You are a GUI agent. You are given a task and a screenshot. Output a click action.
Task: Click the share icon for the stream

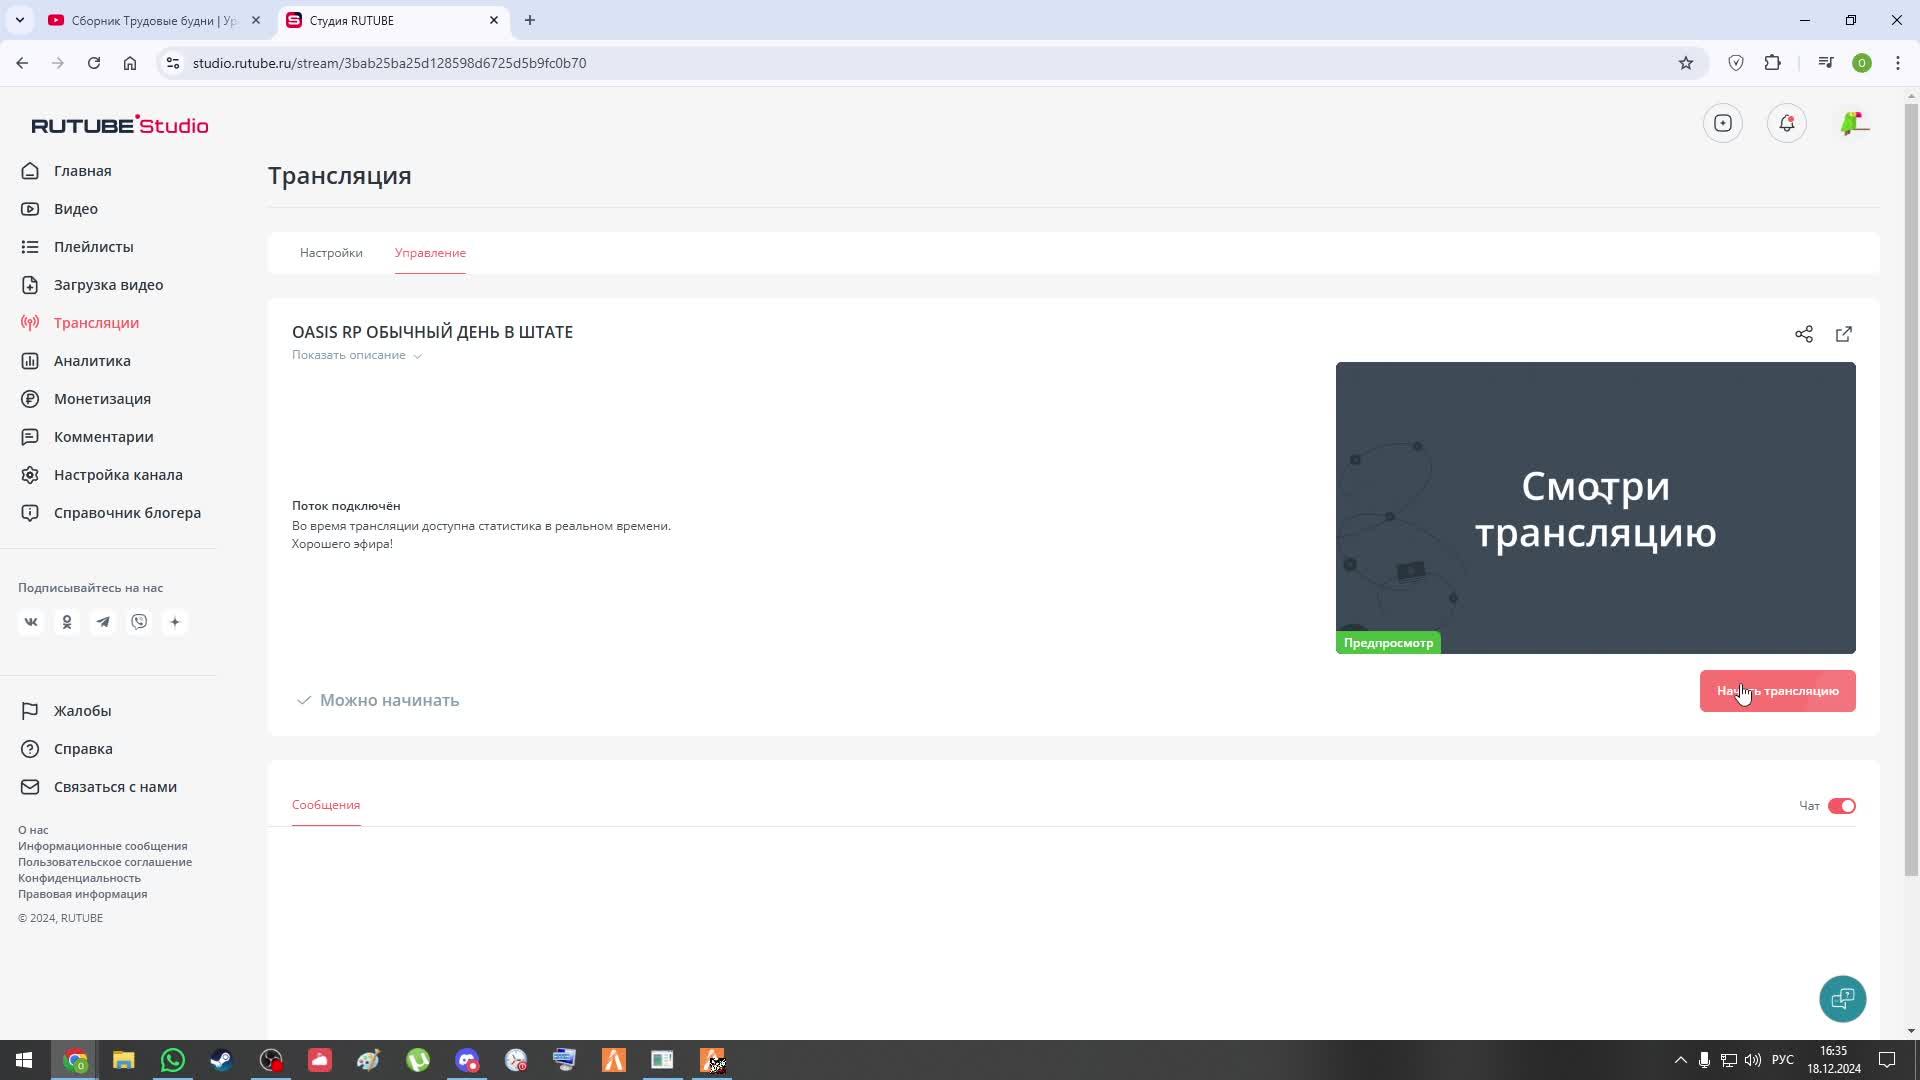point(1803,334)
